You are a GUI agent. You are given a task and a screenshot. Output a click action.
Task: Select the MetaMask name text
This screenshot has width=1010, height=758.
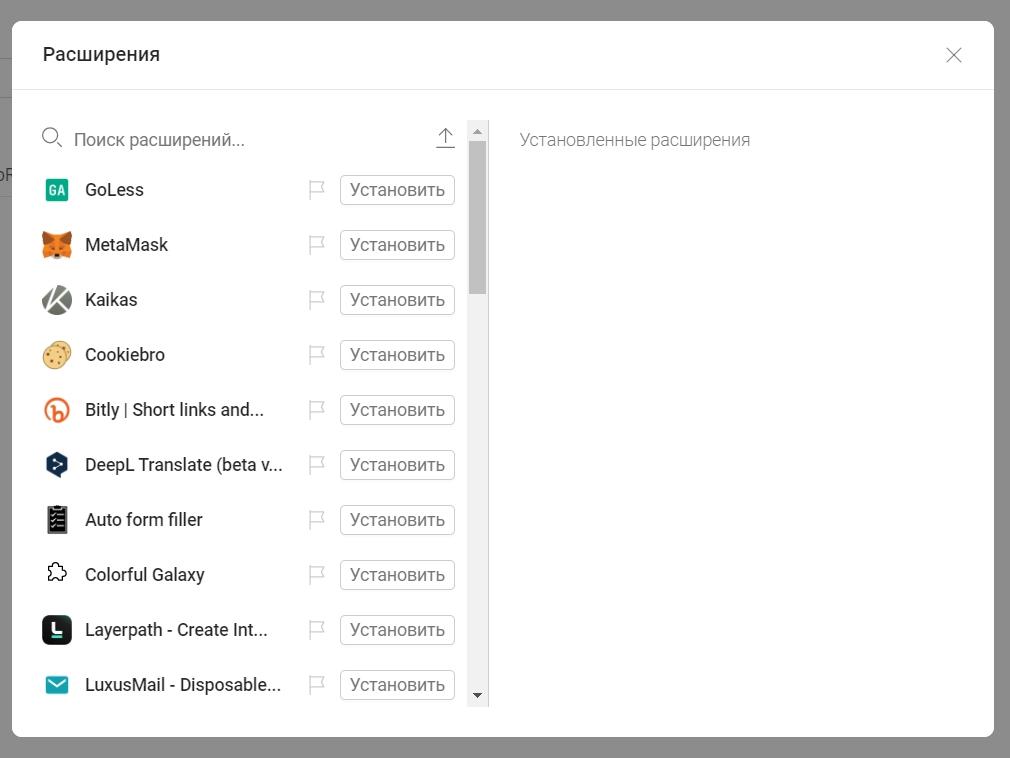click(x=126, y=245)
